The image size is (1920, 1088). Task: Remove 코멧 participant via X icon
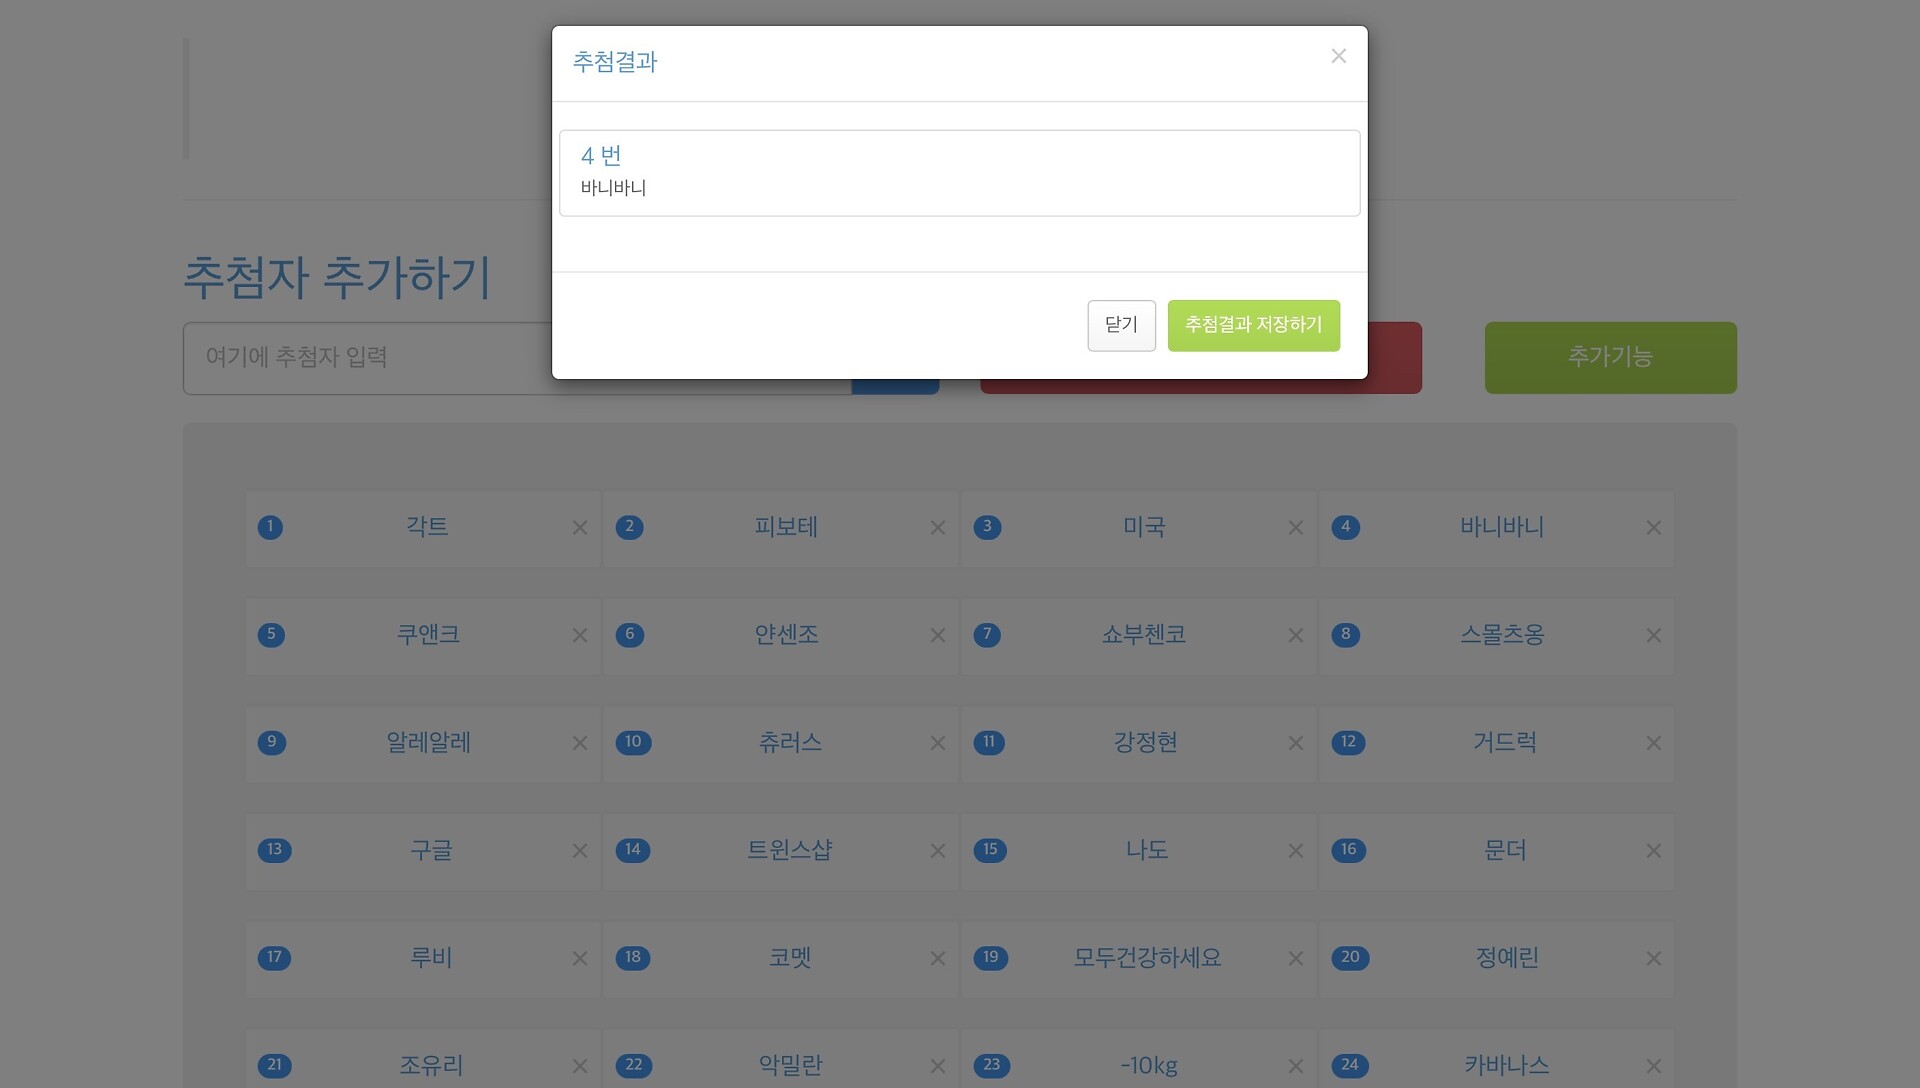tap(938, 959)
